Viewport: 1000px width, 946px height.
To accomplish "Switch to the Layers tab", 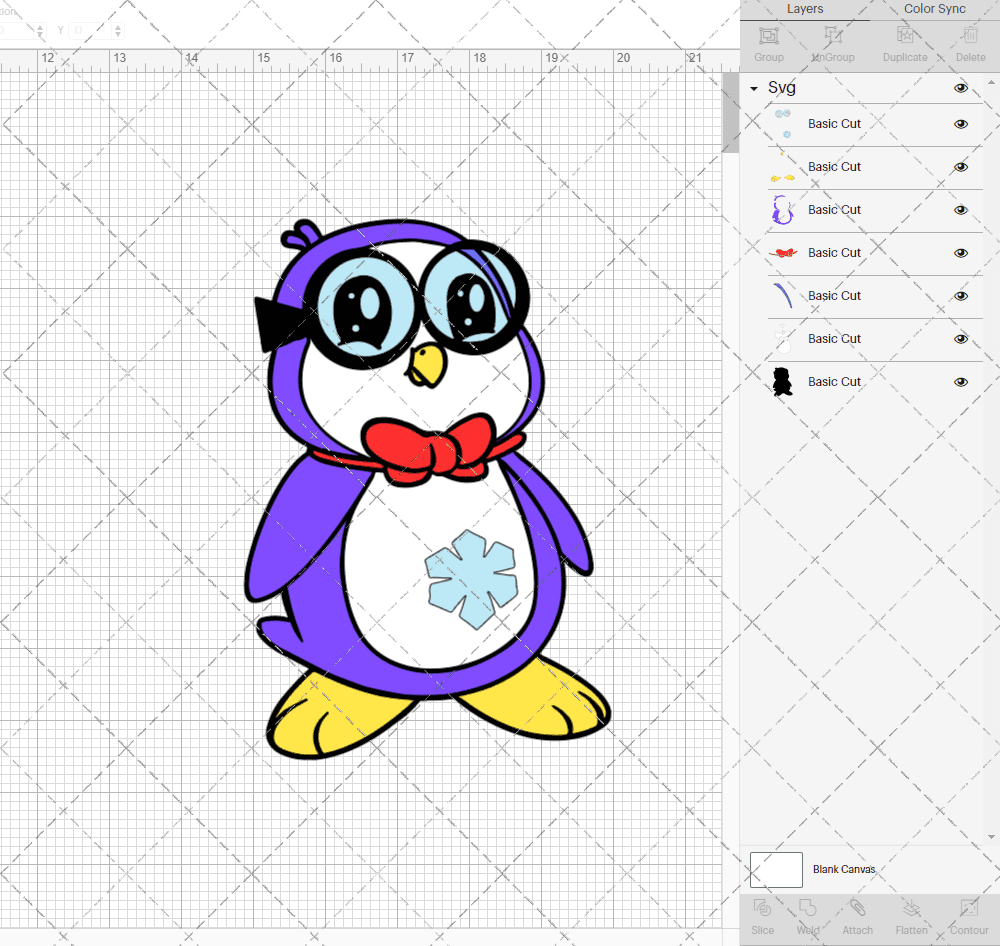I will coord(805,9).
